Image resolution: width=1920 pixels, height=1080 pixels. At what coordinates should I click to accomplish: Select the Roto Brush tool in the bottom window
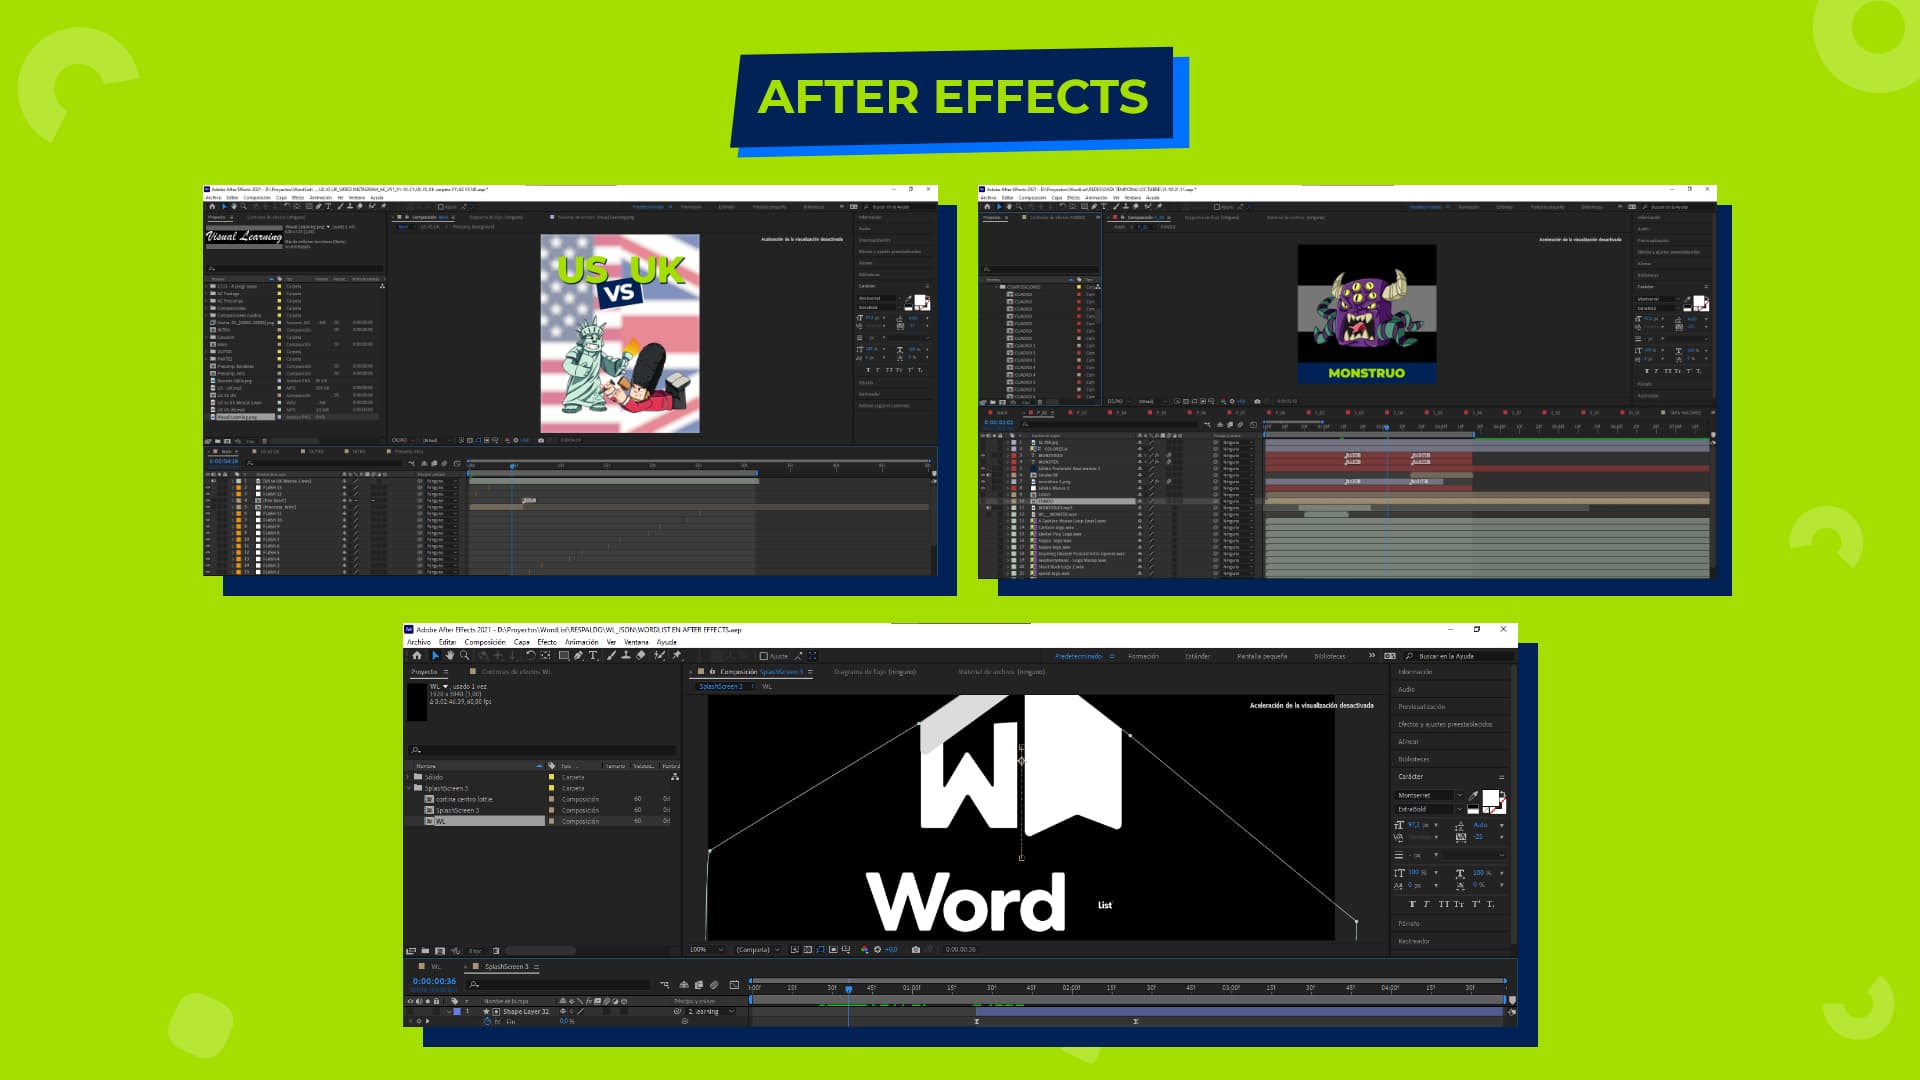660,656
